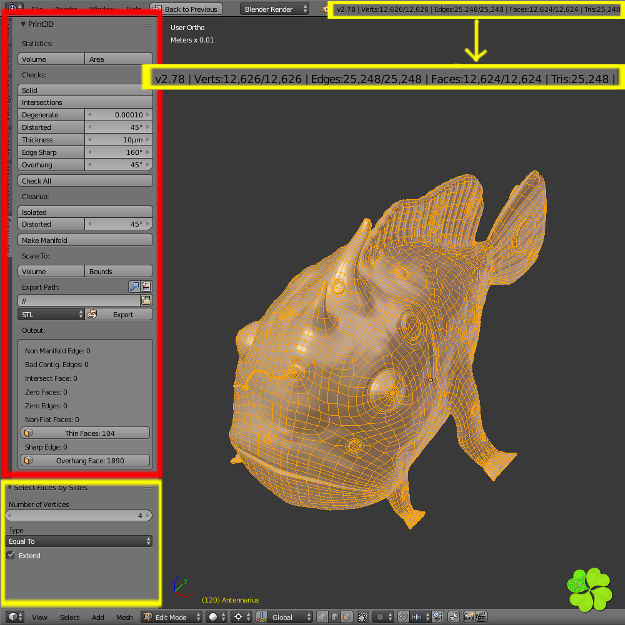625x625 pixels.
Task: Open Global transform orientation dropdown
Action: pyautogui.click(x=290, y=617)
